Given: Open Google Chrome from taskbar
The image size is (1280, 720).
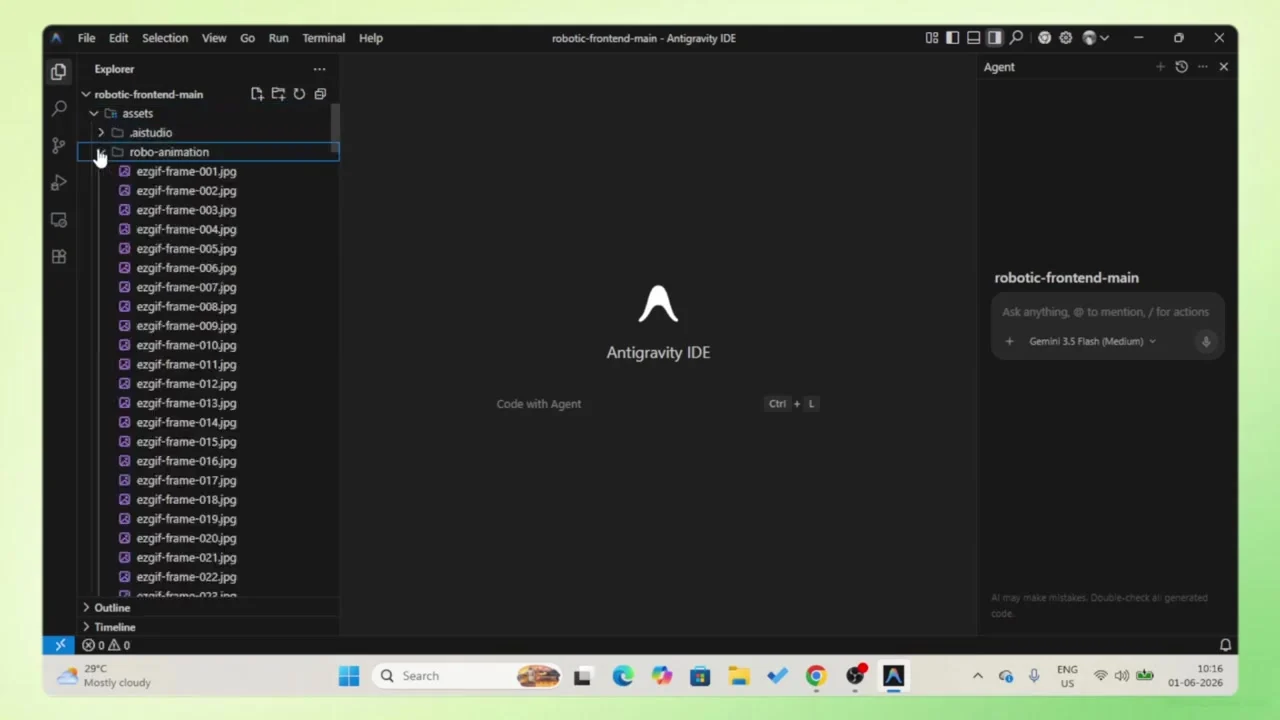Looking at the screenshot, I should [x=816, y=676].
